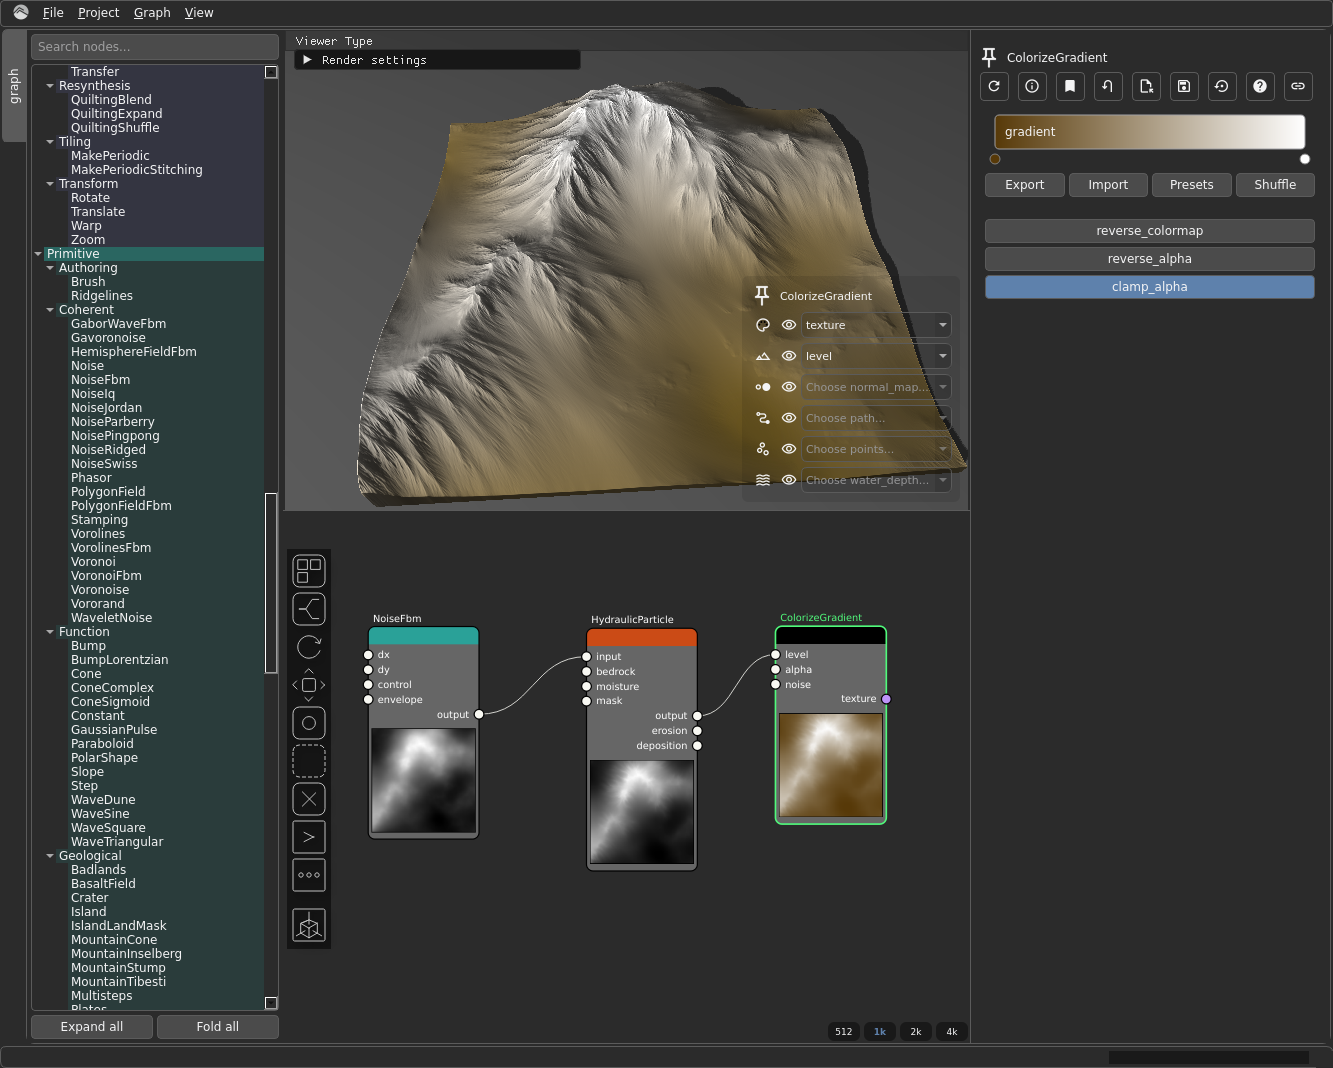Screen dimensions: 1333x1068
Task: Toggle eye visibility for path
Action: click(789, 418)
